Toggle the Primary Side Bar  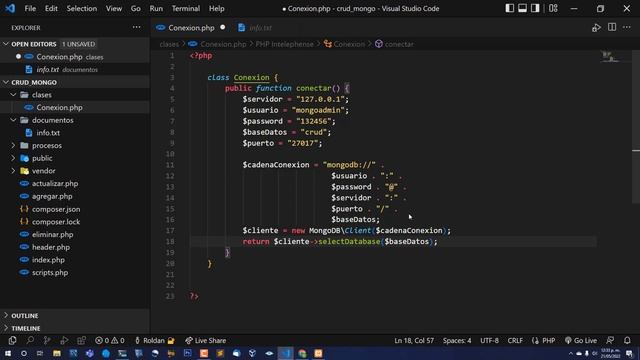509,8
